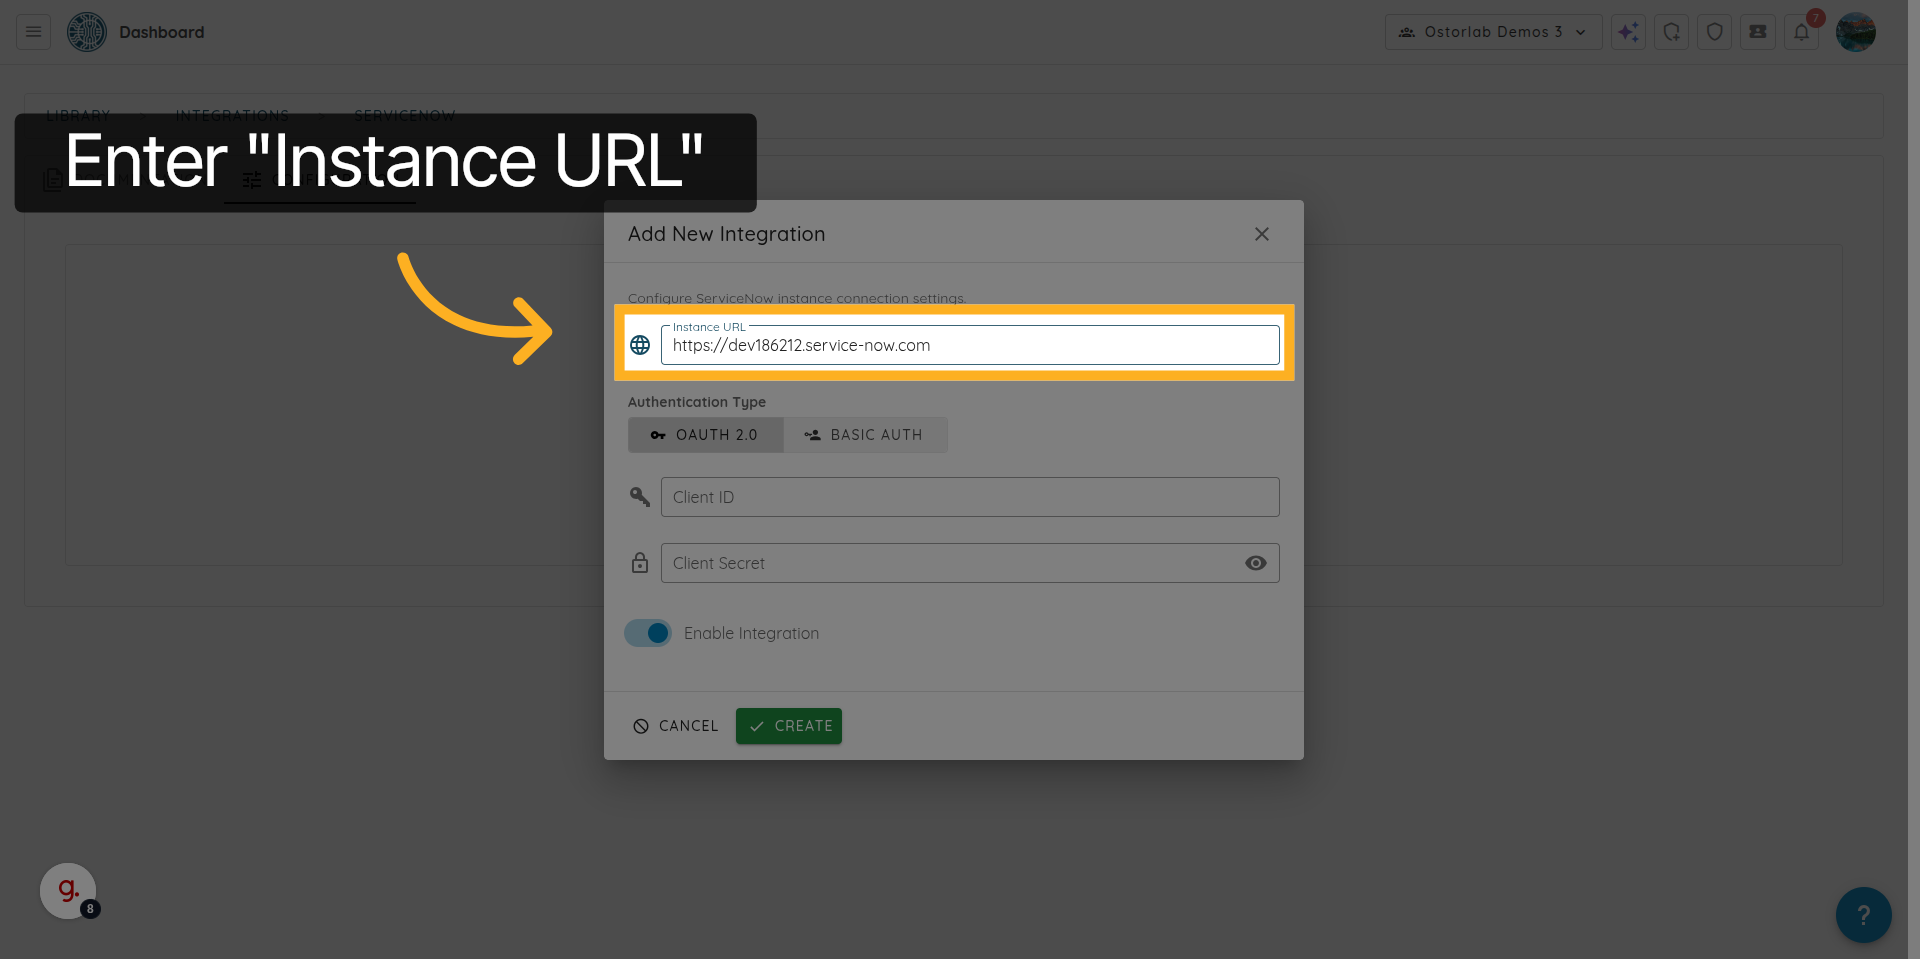
Task: Open the Ostorlab Demos 3 organization dropdown
Action: coord(1493,31)
